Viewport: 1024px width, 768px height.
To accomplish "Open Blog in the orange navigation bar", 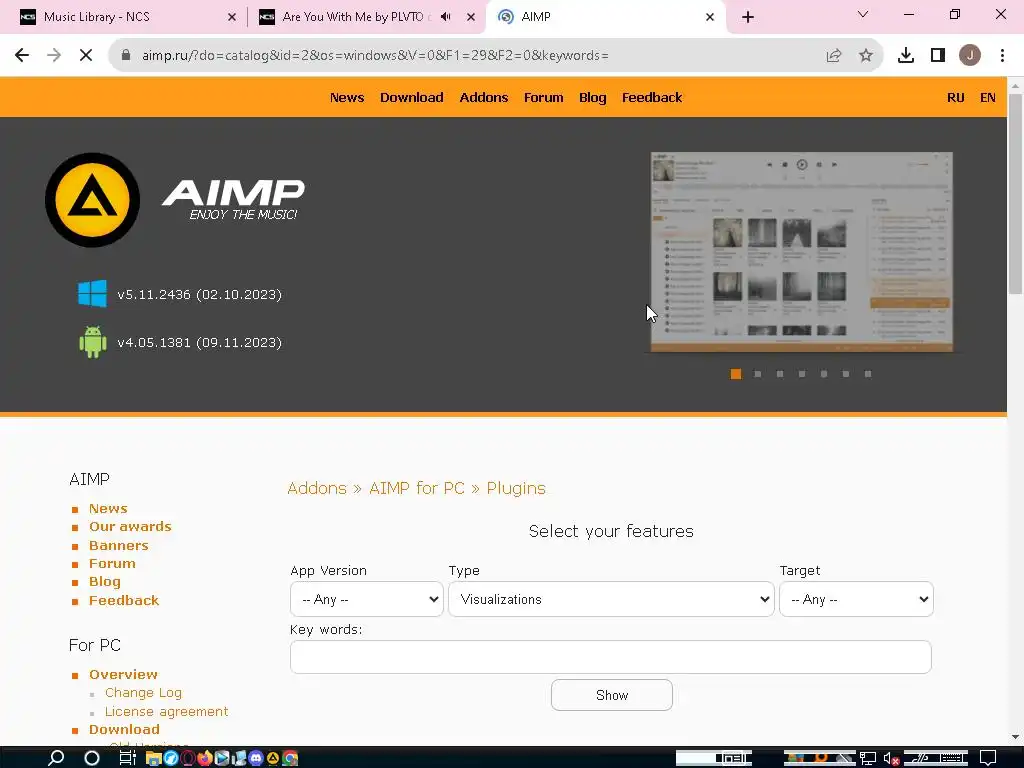I will (592, 97).
